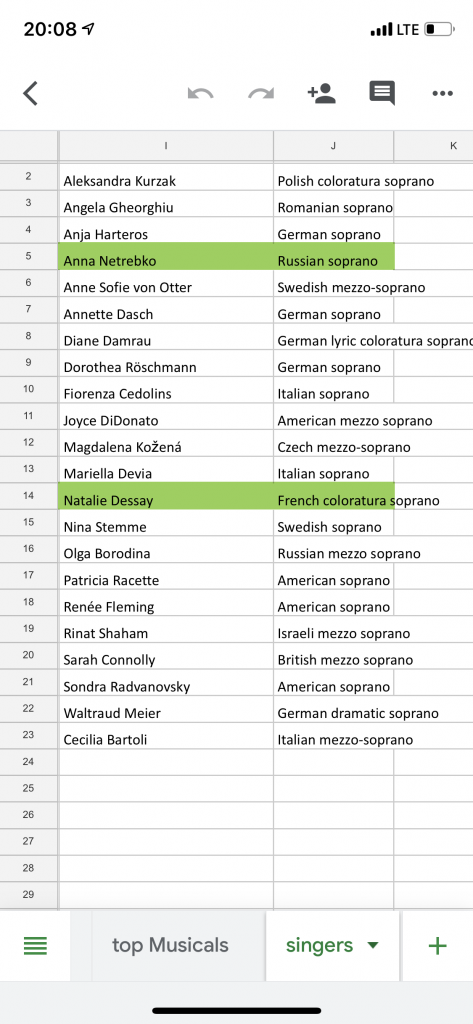This screenshot has width=473, height=1024.
Task: Open the three-dot more options menu
Action: [442, 93]
